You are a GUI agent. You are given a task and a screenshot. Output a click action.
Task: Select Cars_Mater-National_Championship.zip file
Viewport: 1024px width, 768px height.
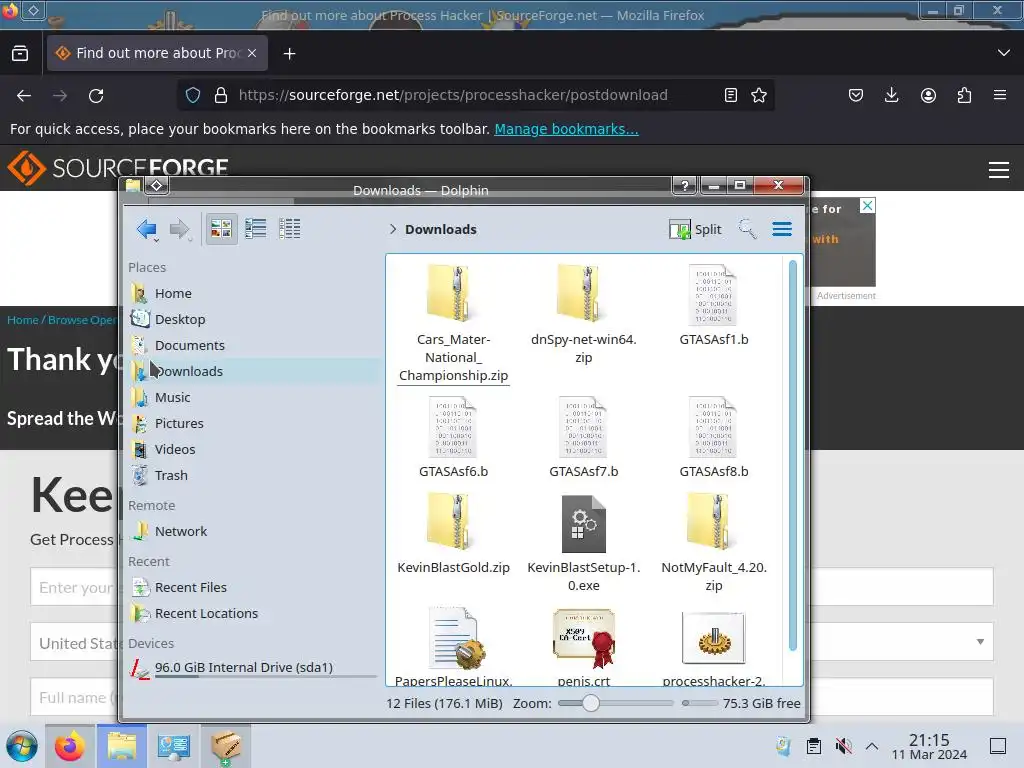tap(453, 324)
